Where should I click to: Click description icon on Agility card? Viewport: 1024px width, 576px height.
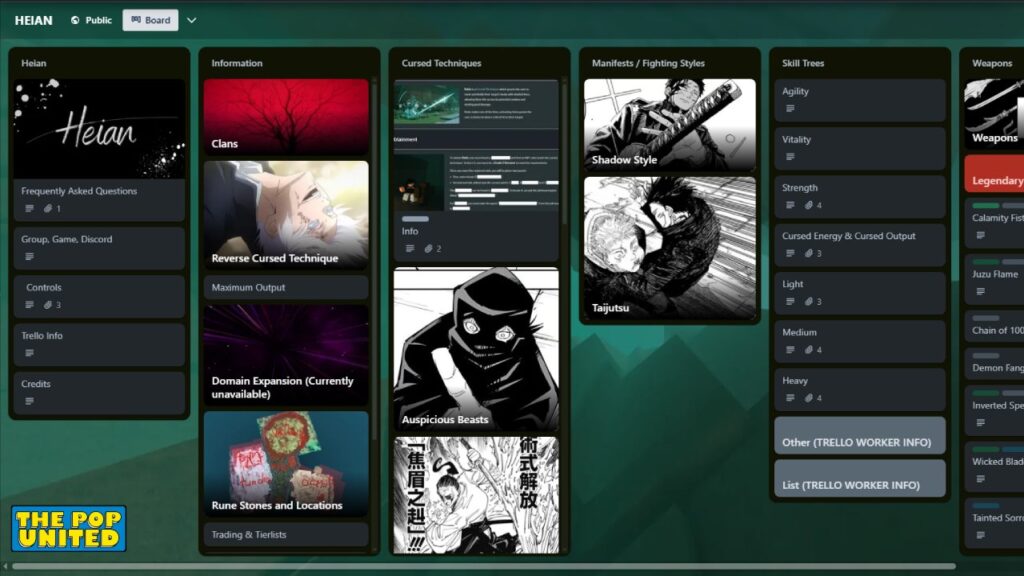click(x=790, y=109)
